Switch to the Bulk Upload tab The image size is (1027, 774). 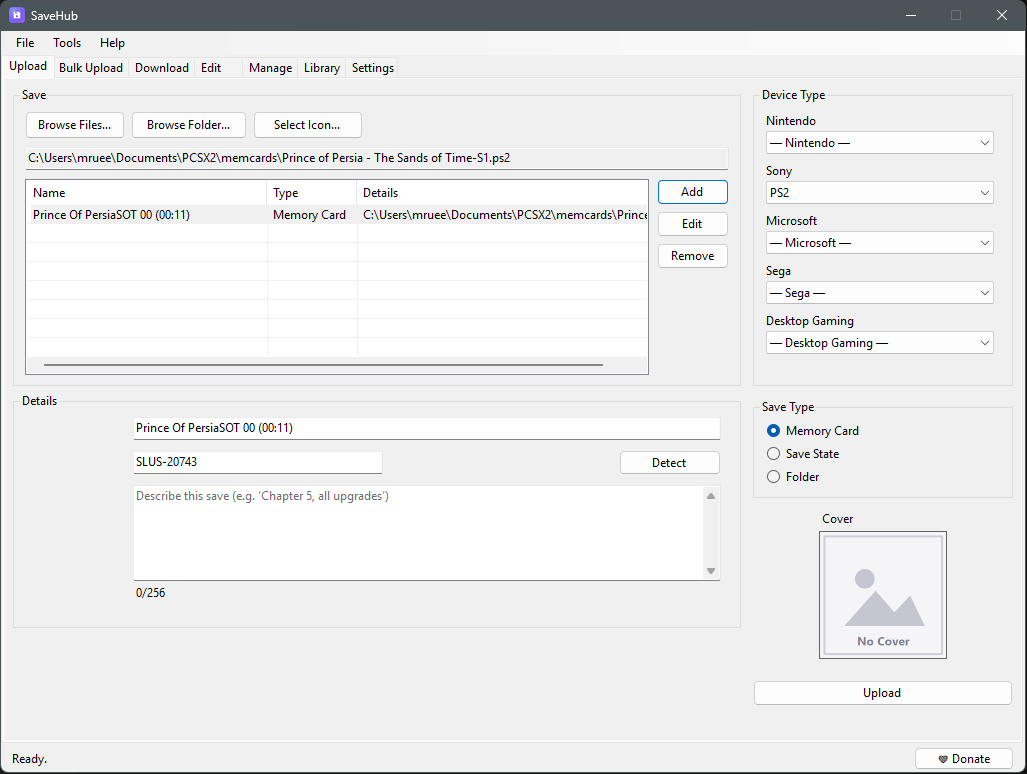(90, 68)
